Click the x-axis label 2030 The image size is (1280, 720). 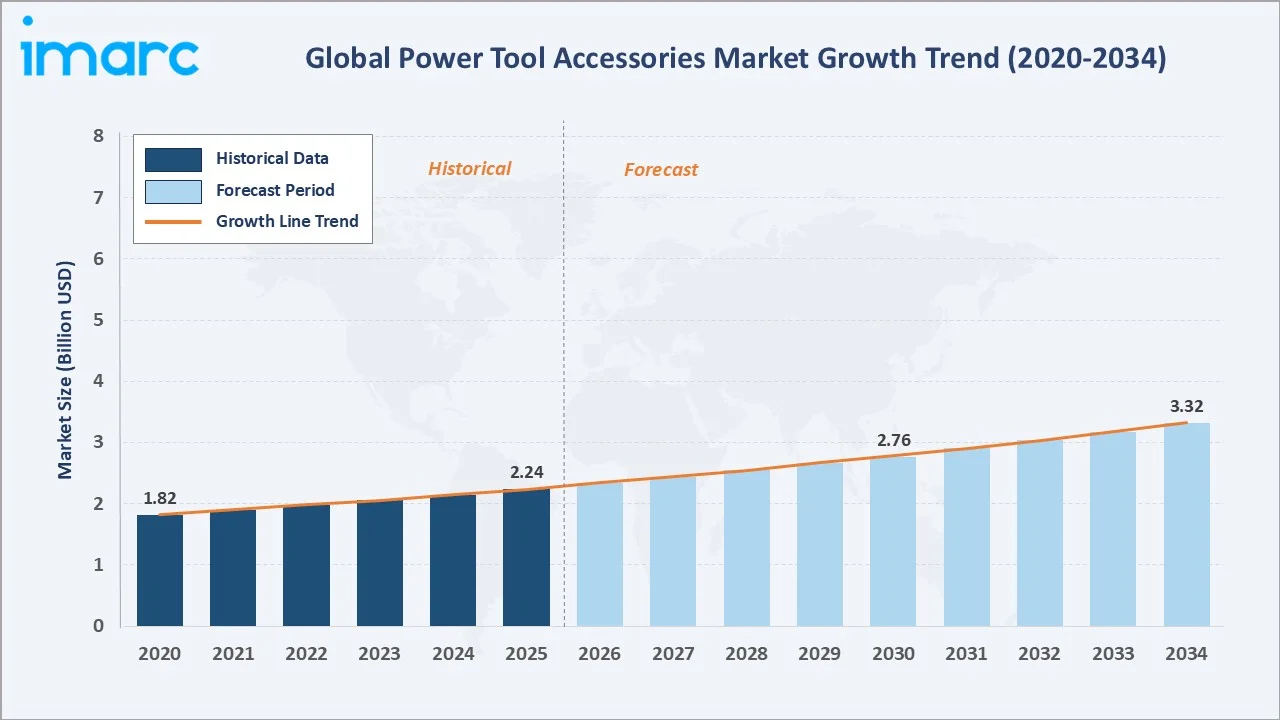[x=893, y=653]
